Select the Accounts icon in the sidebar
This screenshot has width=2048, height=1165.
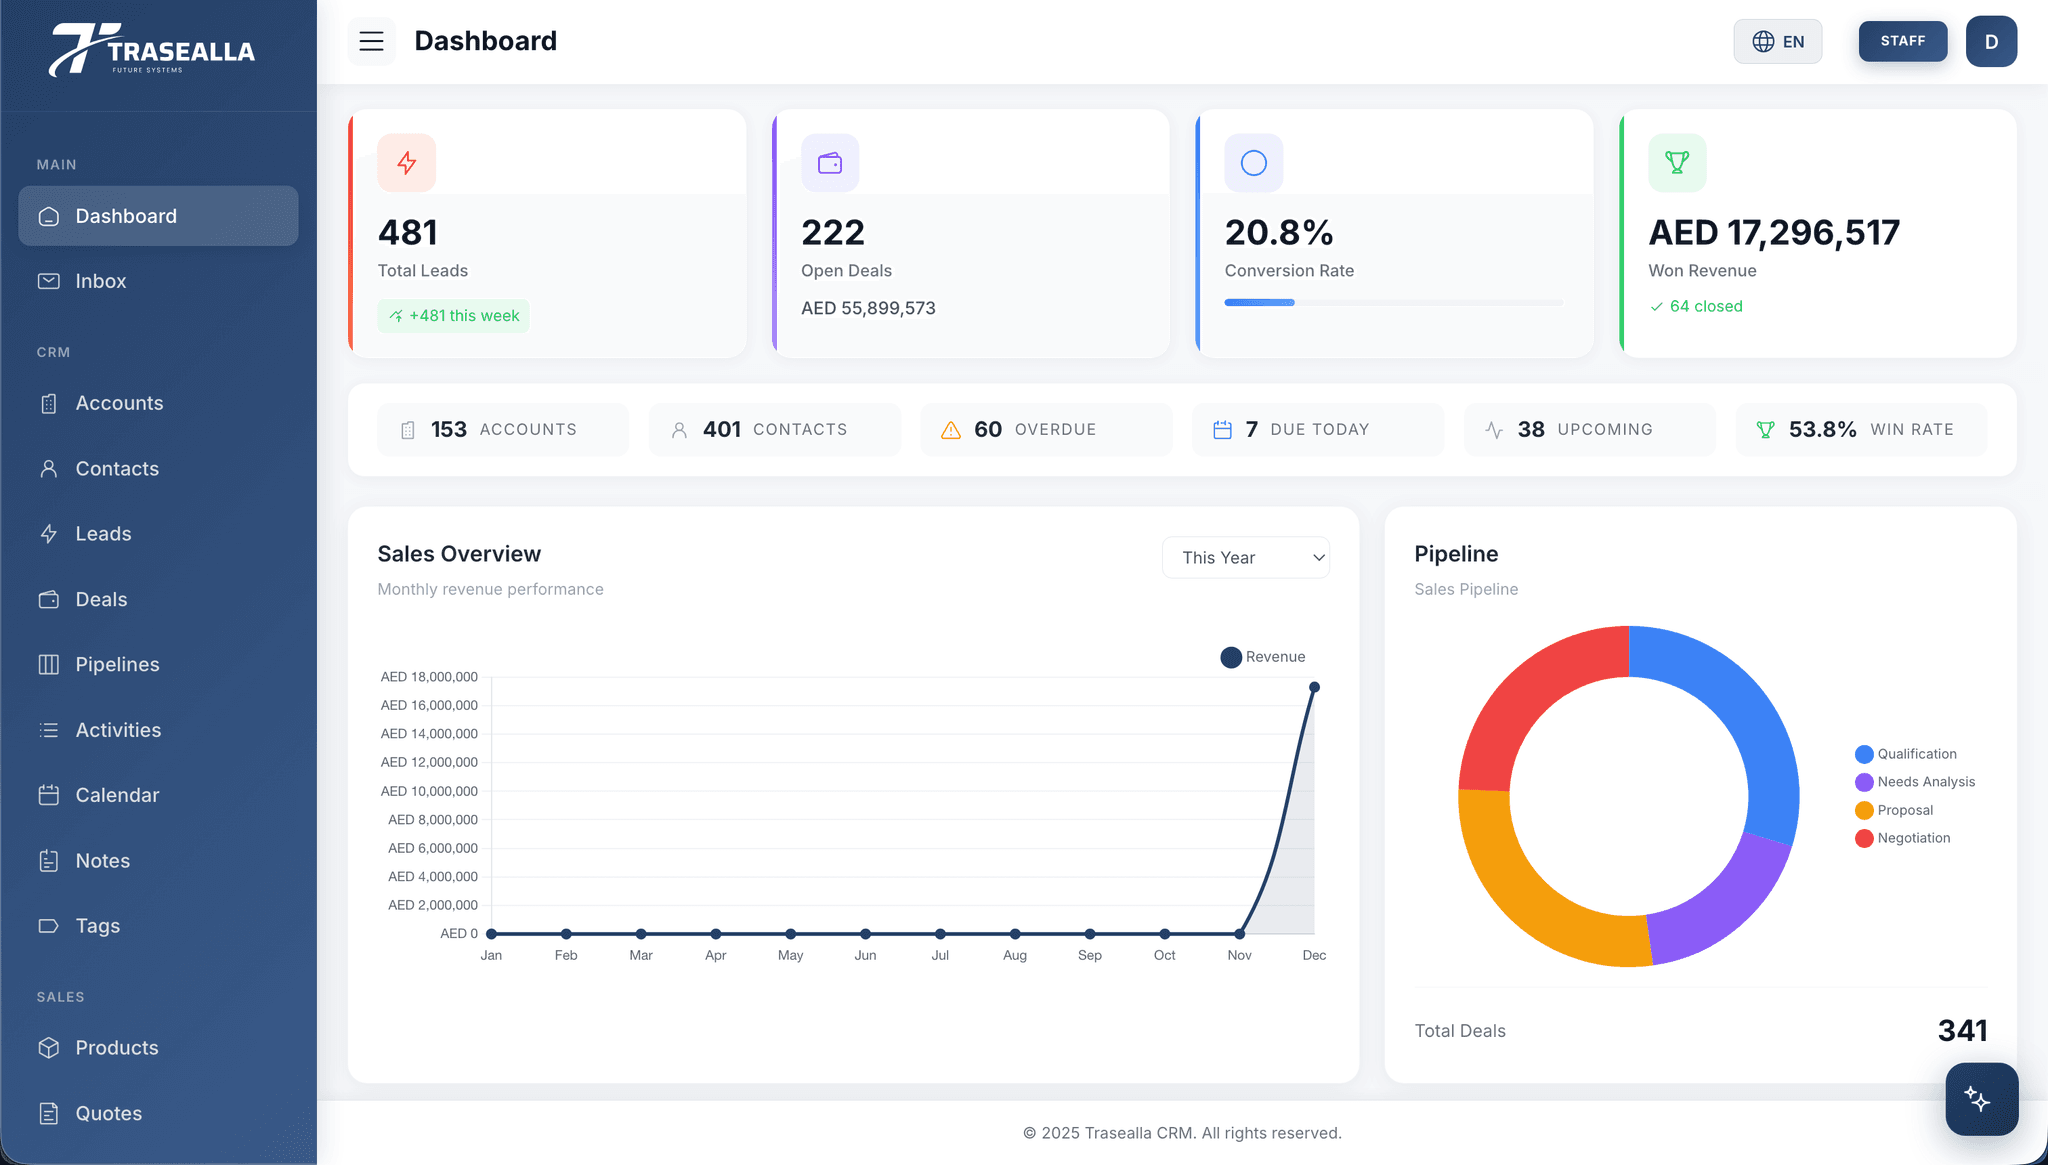50,403
